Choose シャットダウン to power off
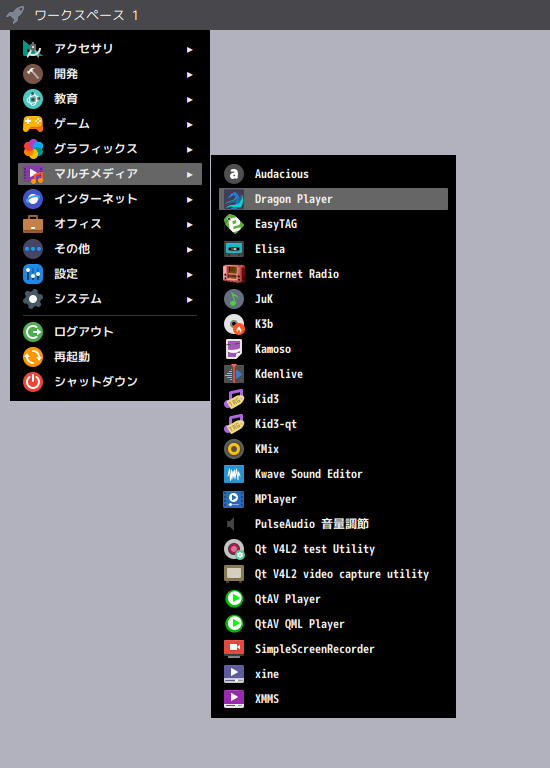 tap(110, 382)
